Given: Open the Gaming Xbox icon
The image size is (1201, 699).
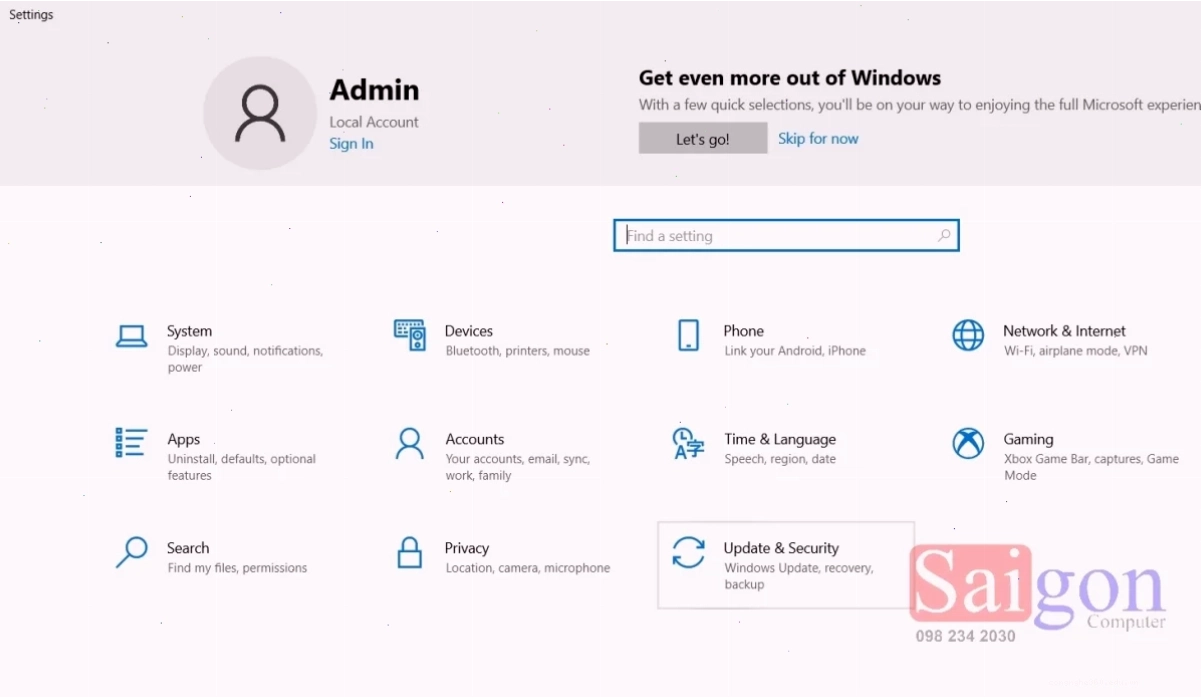Looking at the screenshot, I should pyautogui.click(x=968, y=443).
